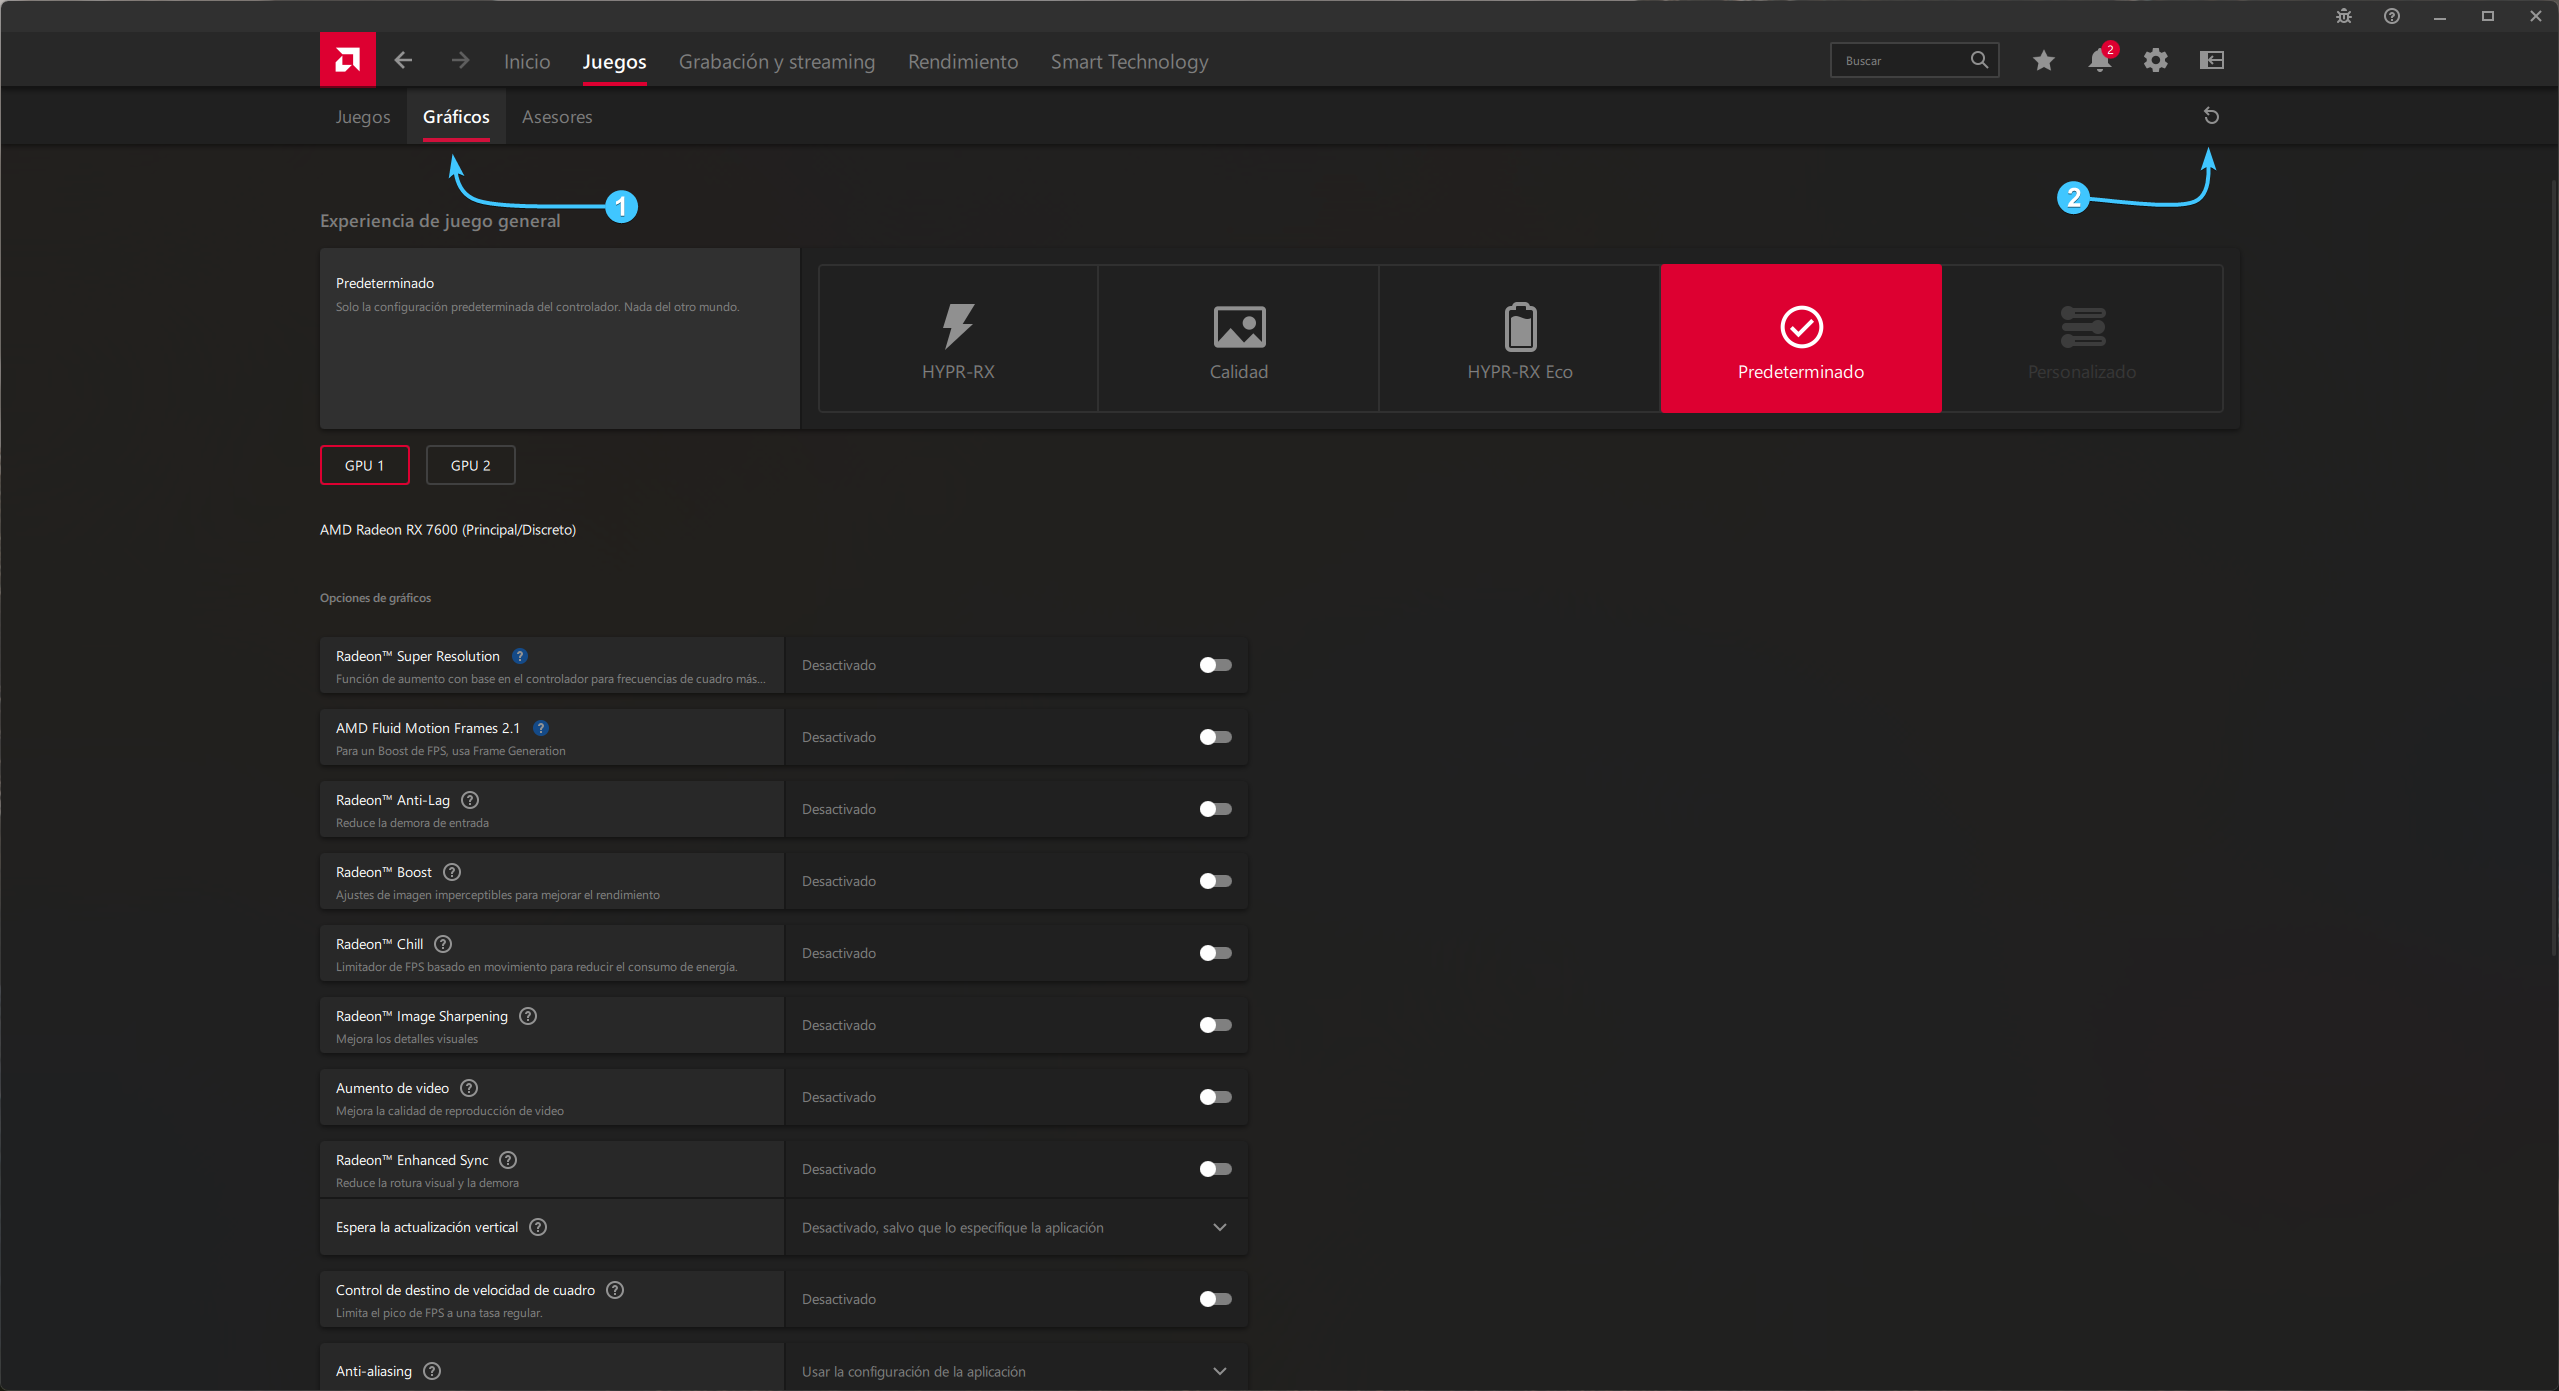Select the HYPR-RX Eco profile
Viewport: 2559px width, 1391px height.
point(1520,338)
